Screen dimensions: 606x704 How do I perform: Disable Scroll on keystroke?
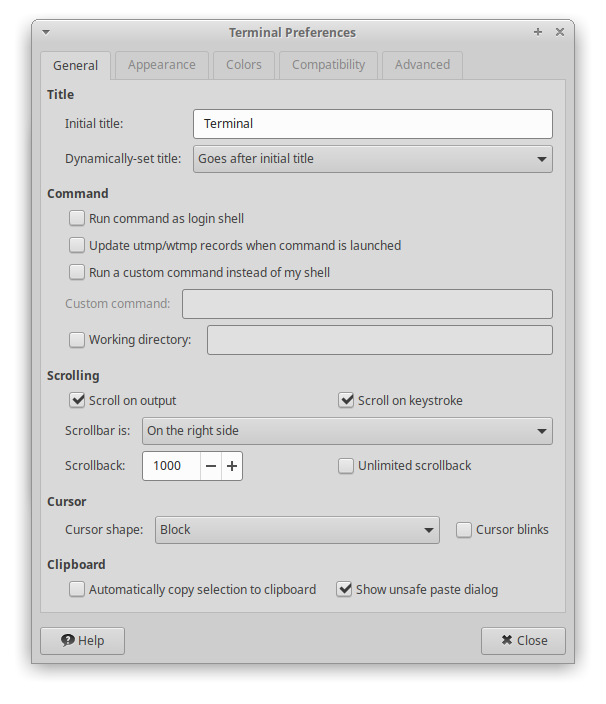346,400
